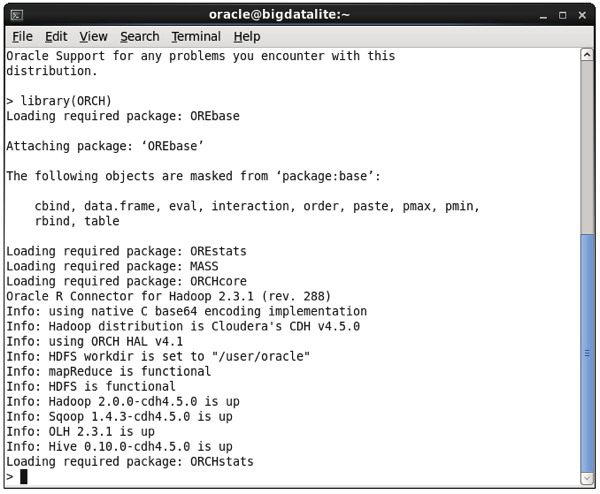Click 'Loading required package: ORCHstats' line
The image size is (600, 494).
(130, 461)
